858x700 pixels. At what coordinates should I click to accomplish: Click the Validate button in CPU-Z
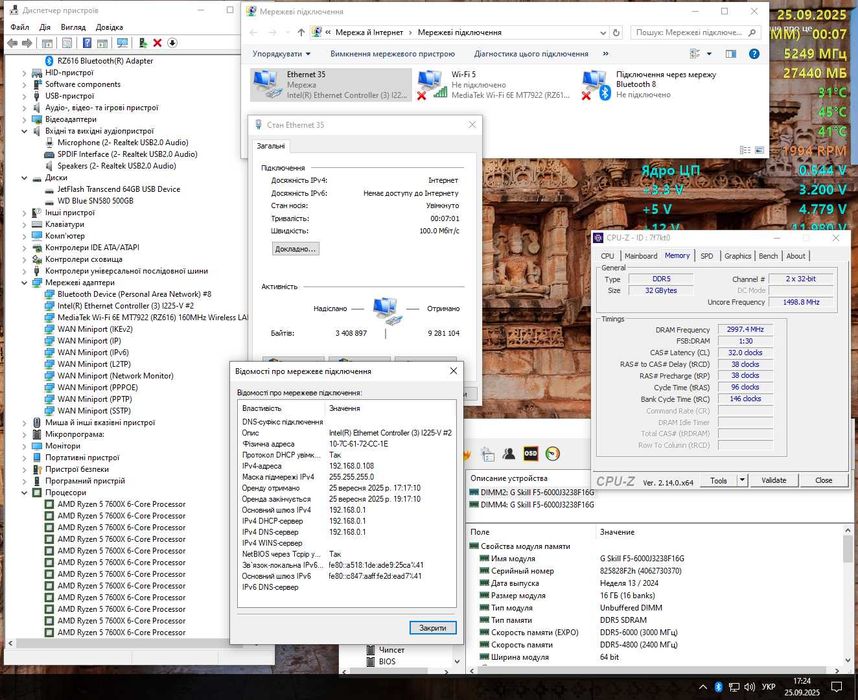(x=774, y=480)
